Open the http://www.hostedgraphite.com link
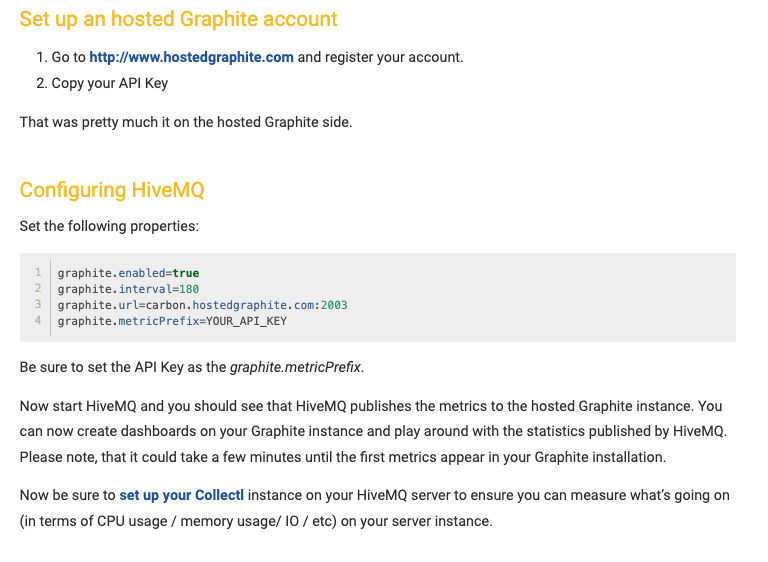Image resolution: width=768 pixels, height=562 pixels. pyautogui.click(x=191, y=57)
